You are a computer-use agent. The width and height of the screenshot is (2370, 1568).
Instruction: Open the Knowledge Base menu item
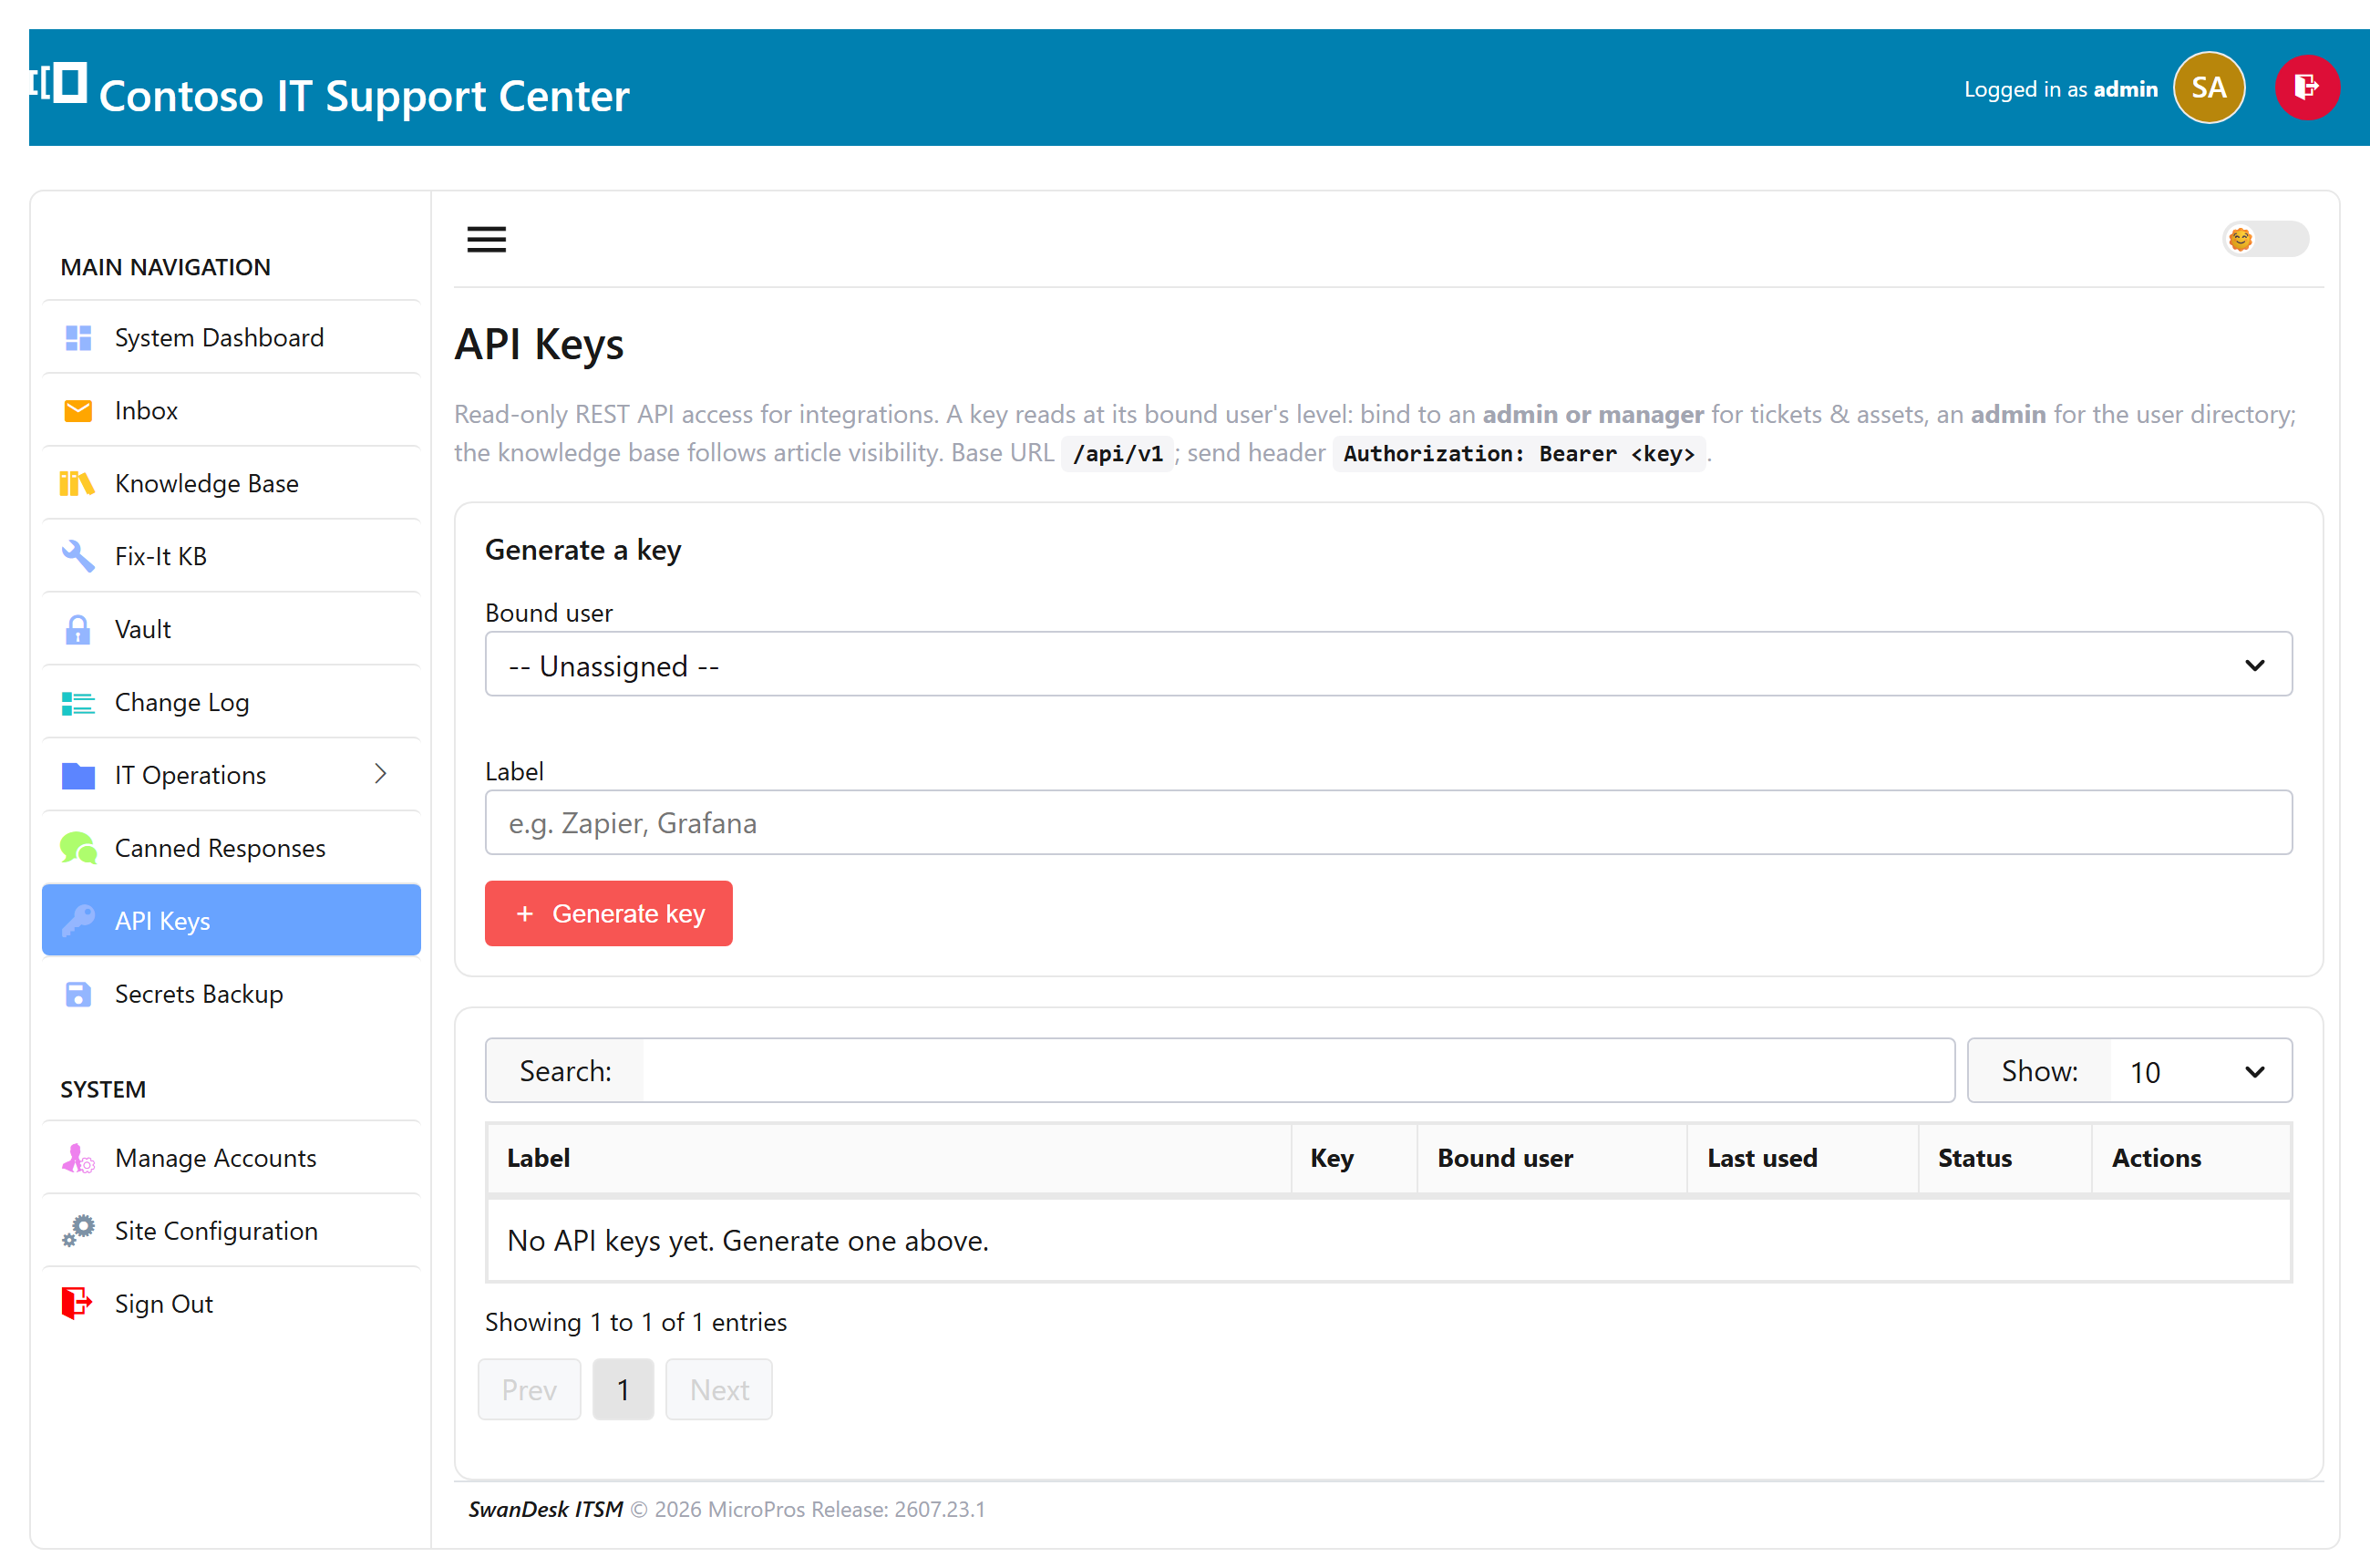231,484
